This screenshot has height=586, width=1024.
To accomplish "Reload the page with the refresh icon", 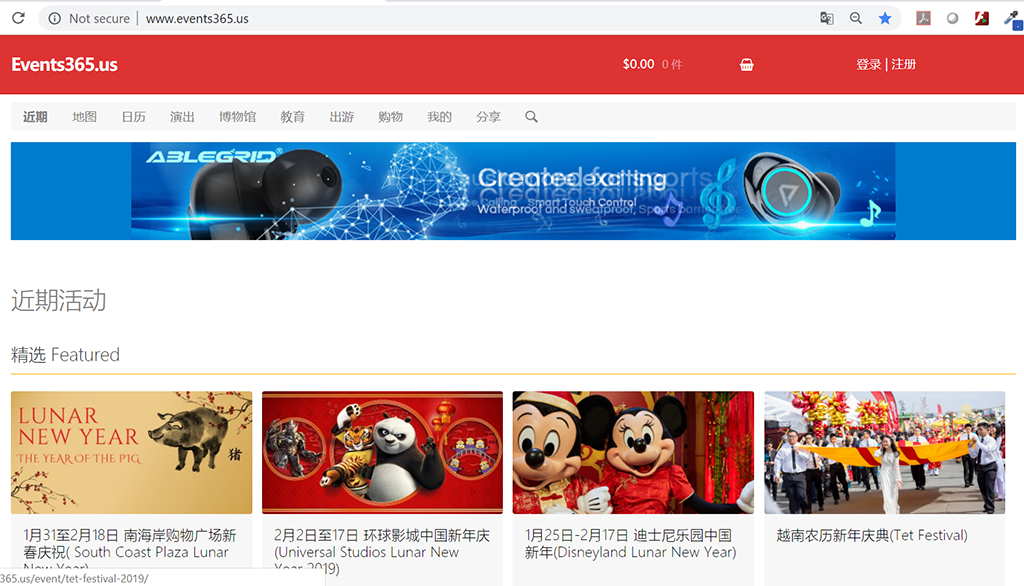I will [18, 18].
